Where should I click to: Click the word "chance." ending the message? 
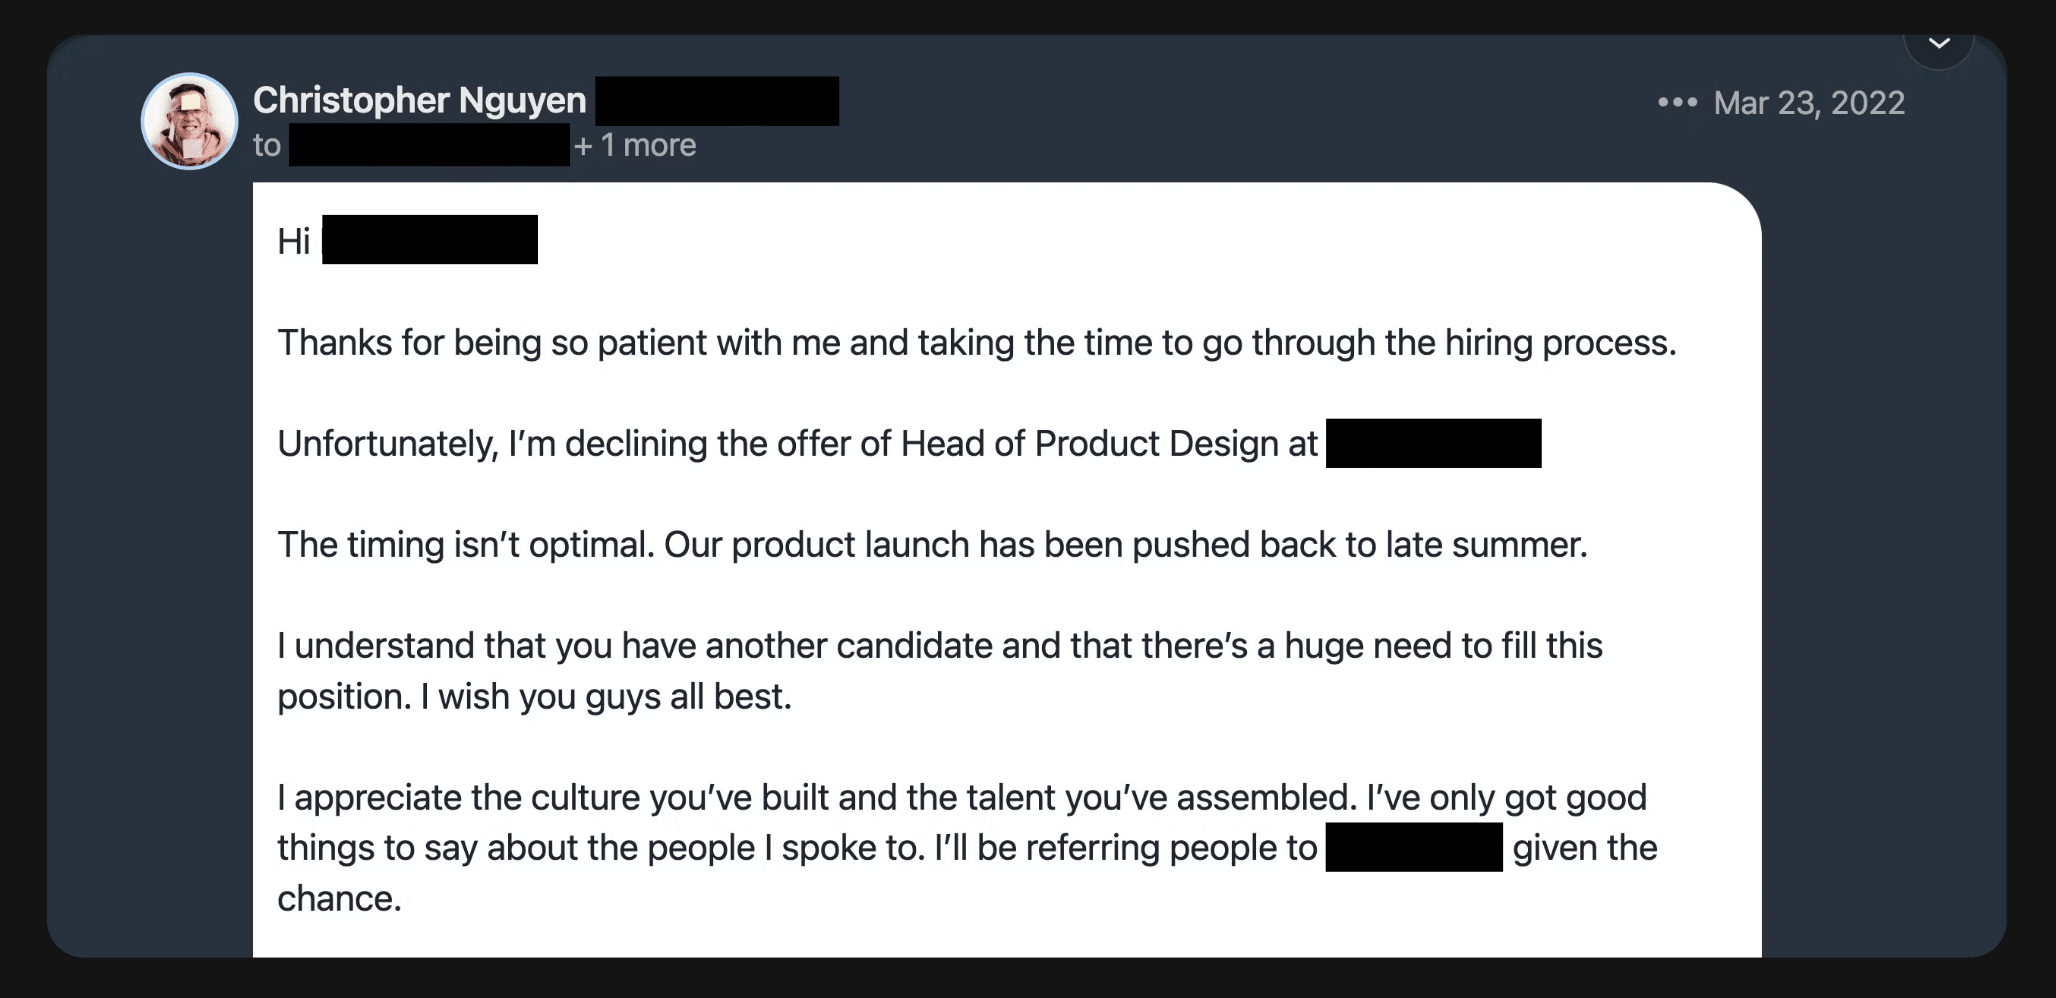tap(339, 899)
